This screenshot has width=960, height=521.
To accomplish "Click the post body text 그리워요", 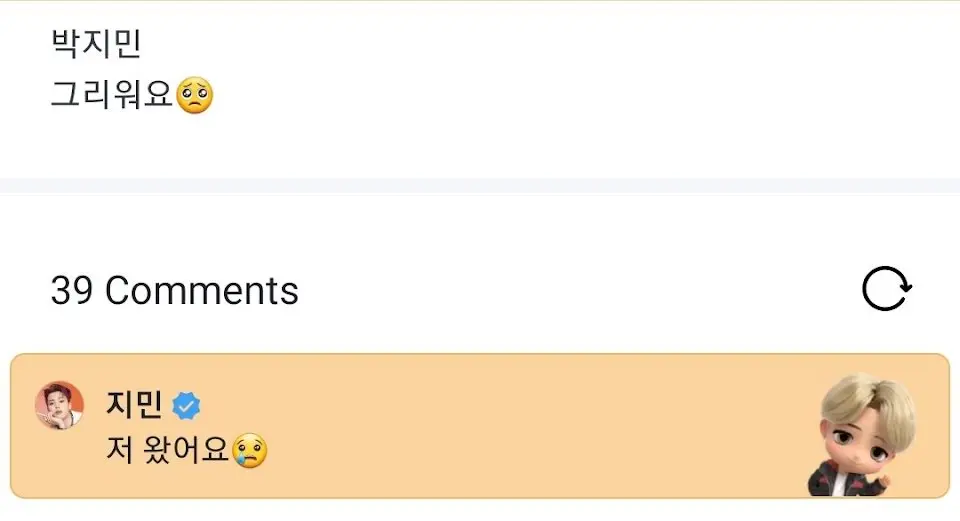I will [x=111, y=95].
